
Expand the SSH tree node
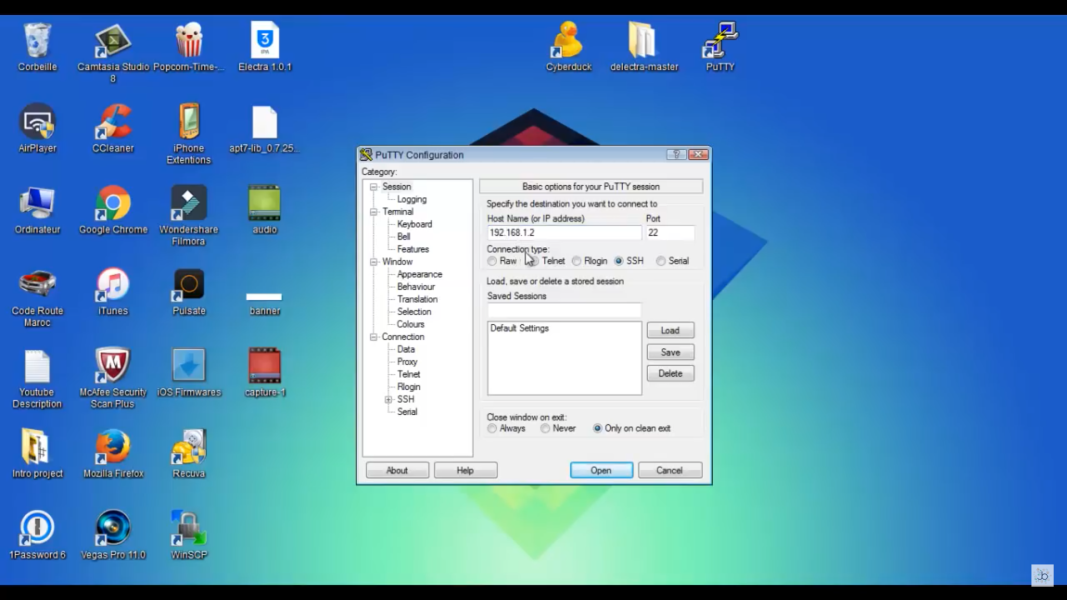pyautogui.click(x=388, y=400)
